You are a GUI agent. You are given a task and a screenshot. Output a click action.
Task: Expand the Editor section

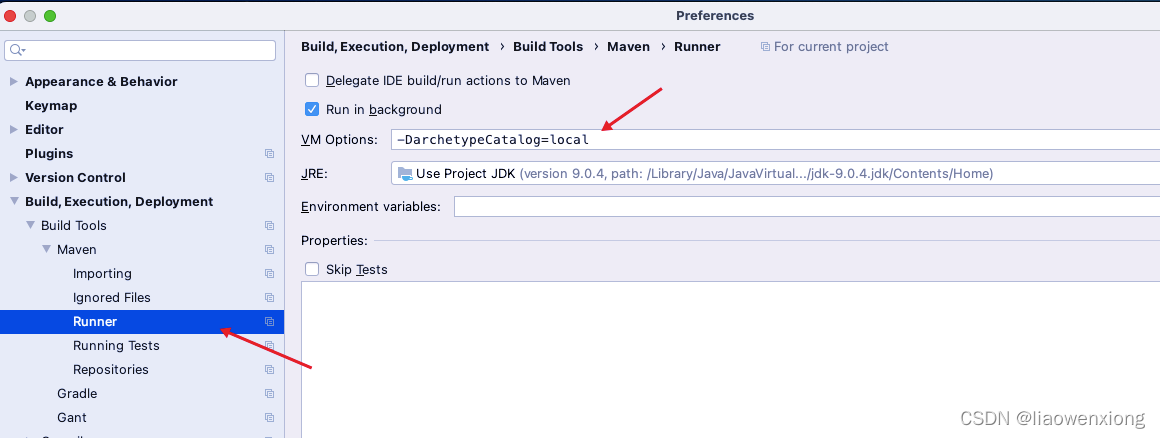(x=13, y=129)
